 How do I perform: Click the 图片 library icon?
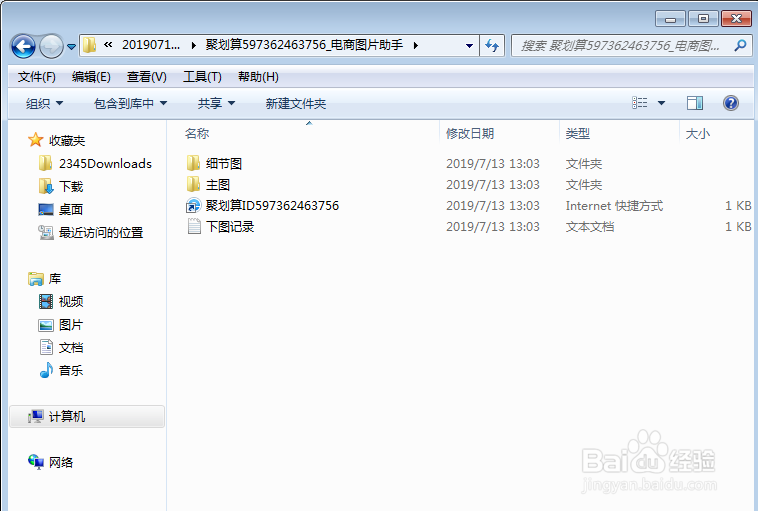pos(46,325)
